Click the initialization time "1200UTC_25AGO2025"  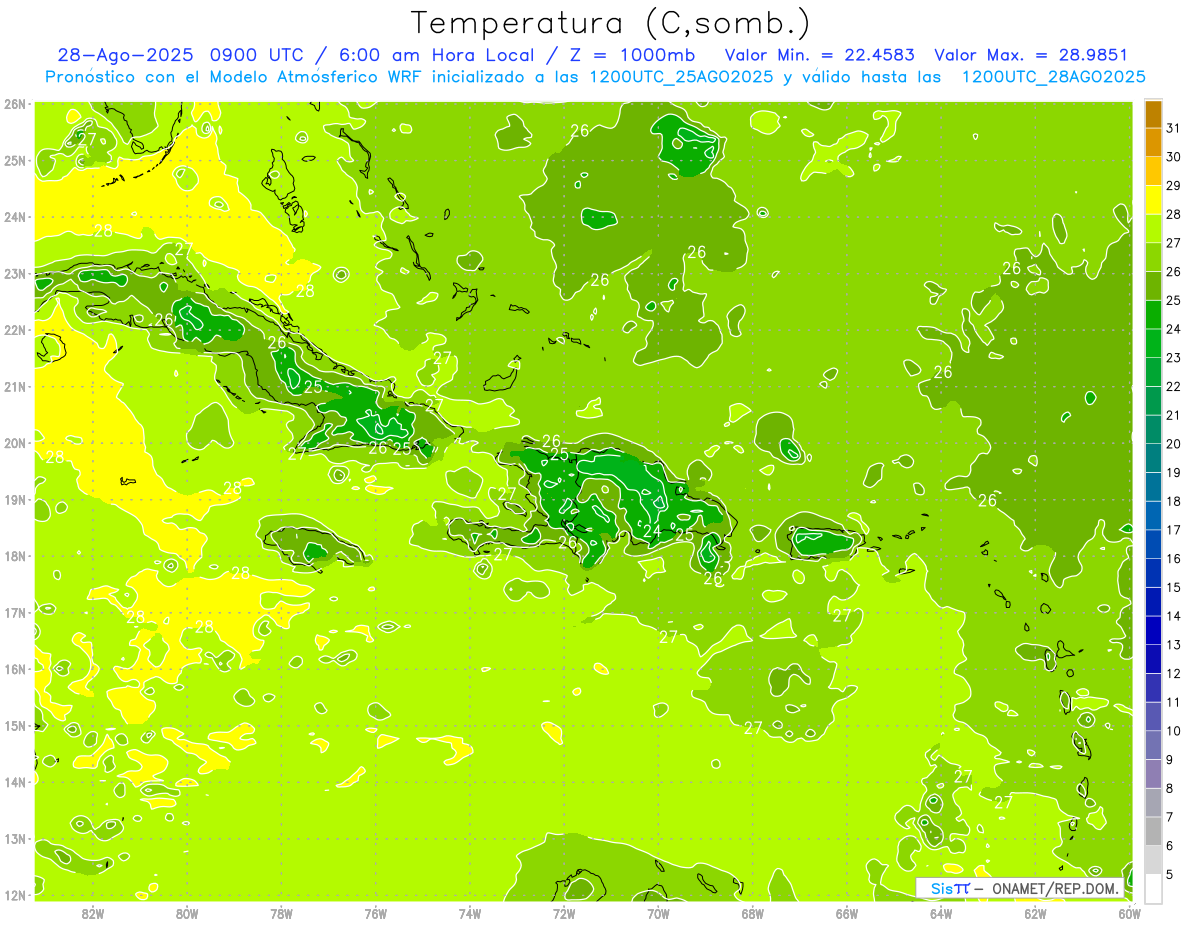[x=680, y=76]
